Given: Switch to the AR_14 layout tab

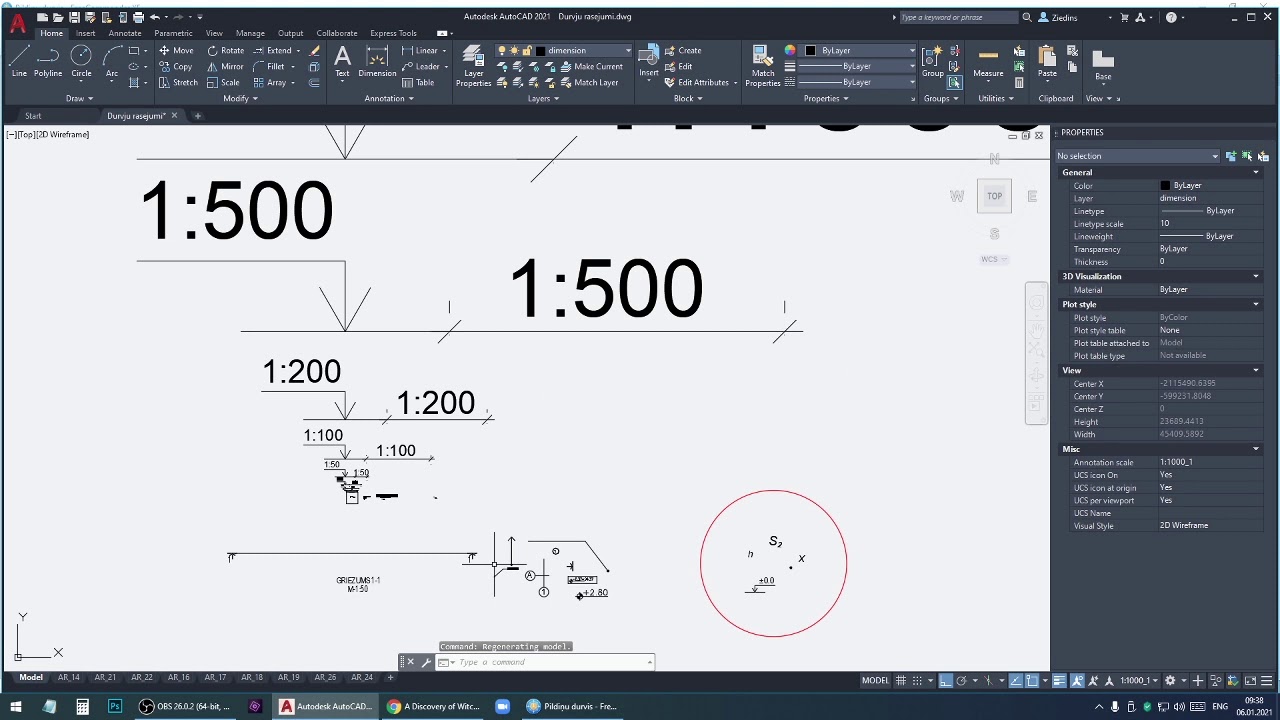Looking at the screenshot, I should (68, 677).
